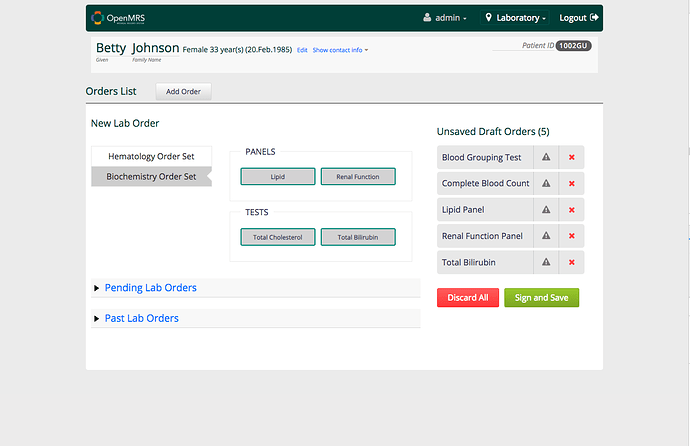Click Unsaved Draft Orders (5) heading
Viewport: 690px width, 446px height.
(493, 132)
